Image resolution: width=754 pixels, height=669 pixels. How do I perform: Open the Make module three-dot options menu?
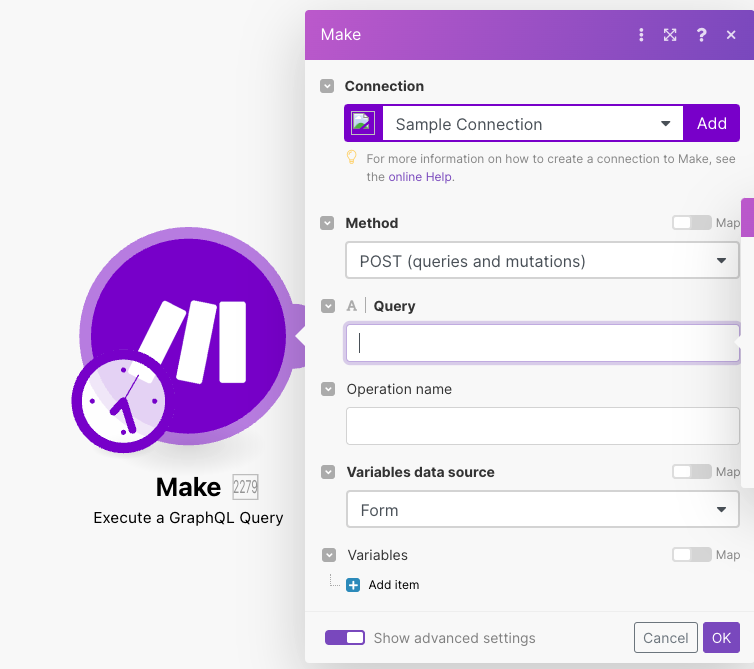(641, 35)
